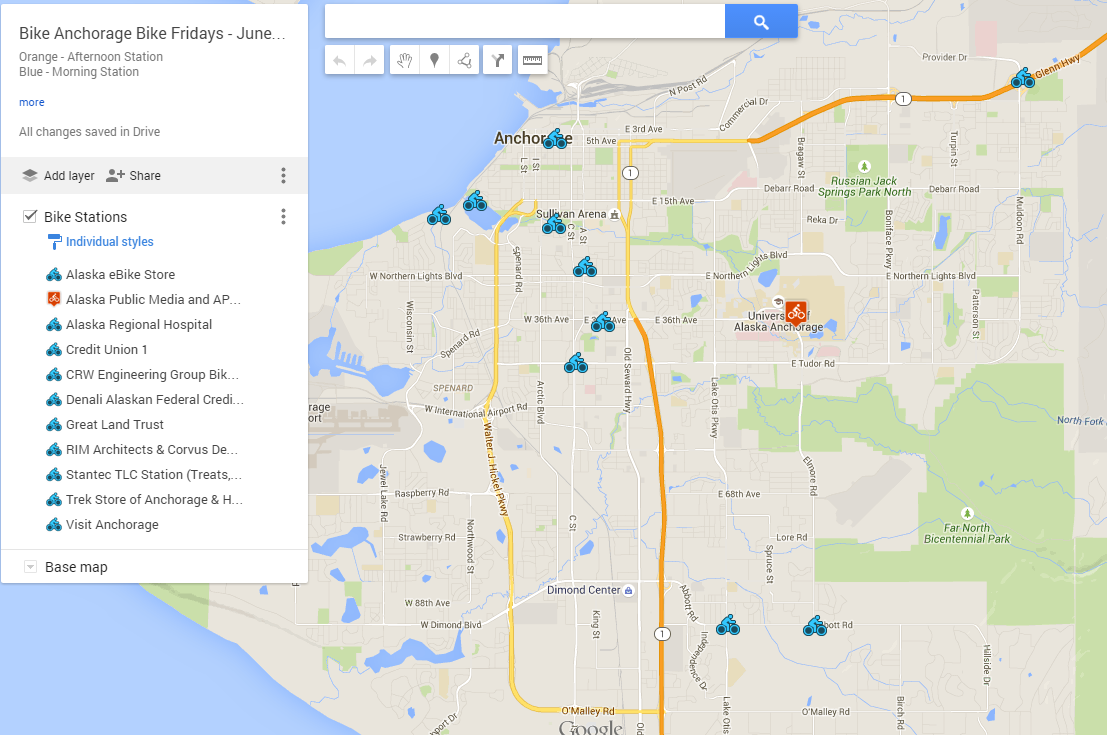Click the 'All changes saved in Drive' status text
This screenshot has height=735, width=1107.
coord(90,132)
